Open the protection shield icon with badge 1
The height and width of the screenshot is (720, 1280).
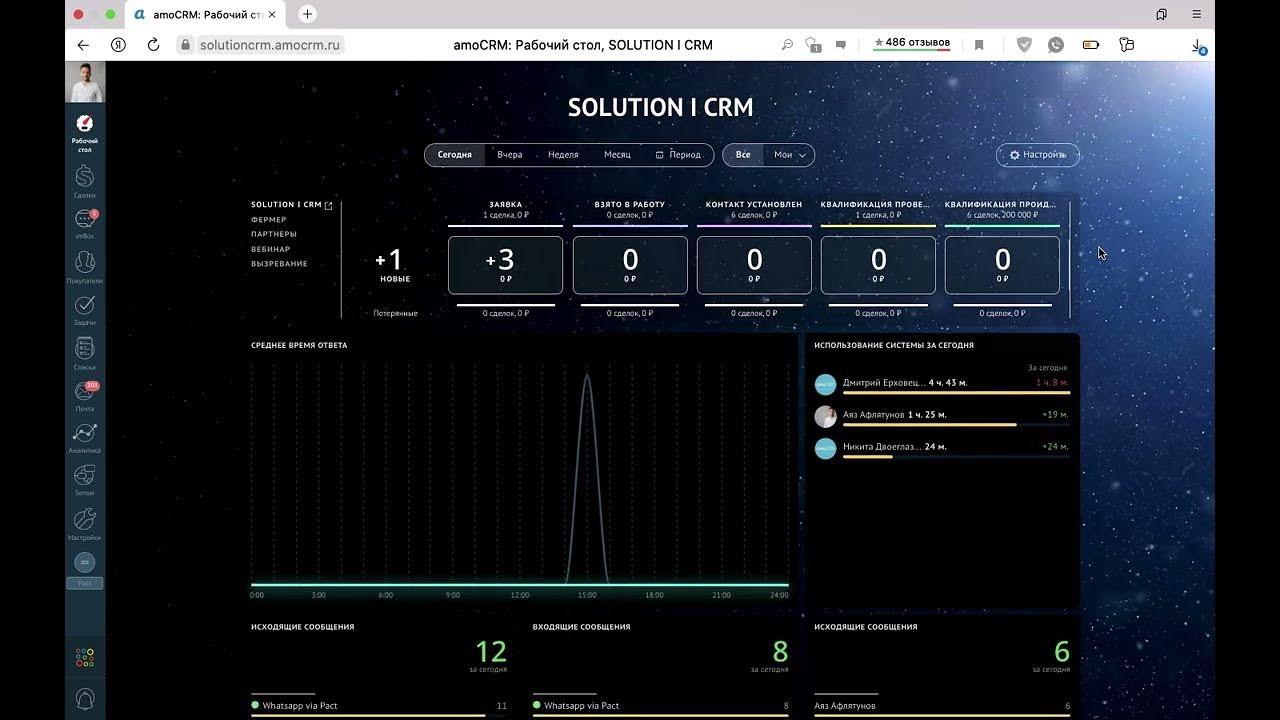(x=813, y=45)
